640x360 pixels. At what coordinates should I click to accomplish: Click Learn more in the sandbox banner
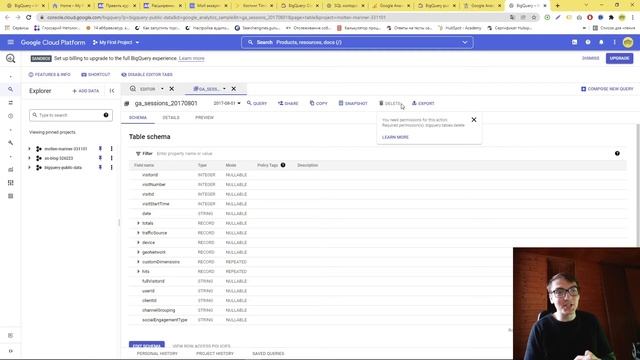point(191,58)
